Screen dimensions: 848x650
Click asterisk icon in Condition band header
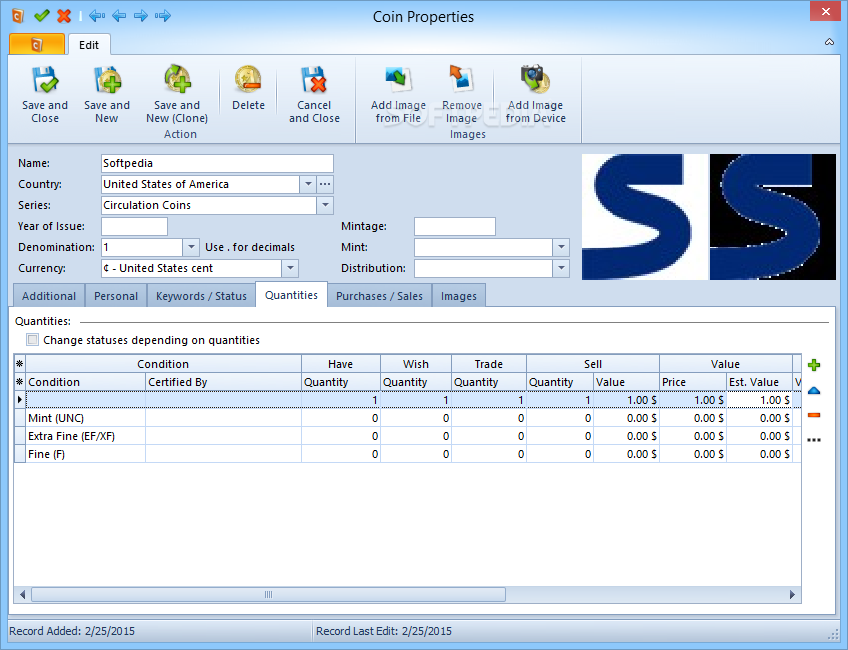pyautogui.click(x=19, y=364)
